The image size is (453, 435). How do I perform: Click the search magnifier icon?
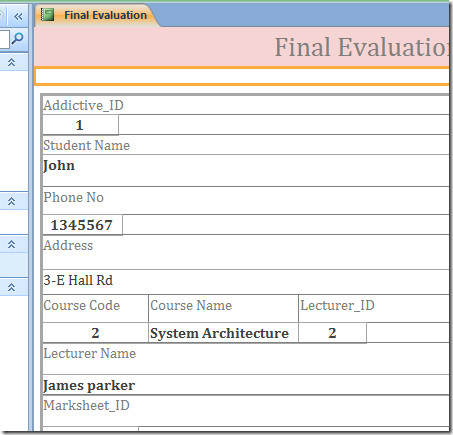(x=18, y=38)
